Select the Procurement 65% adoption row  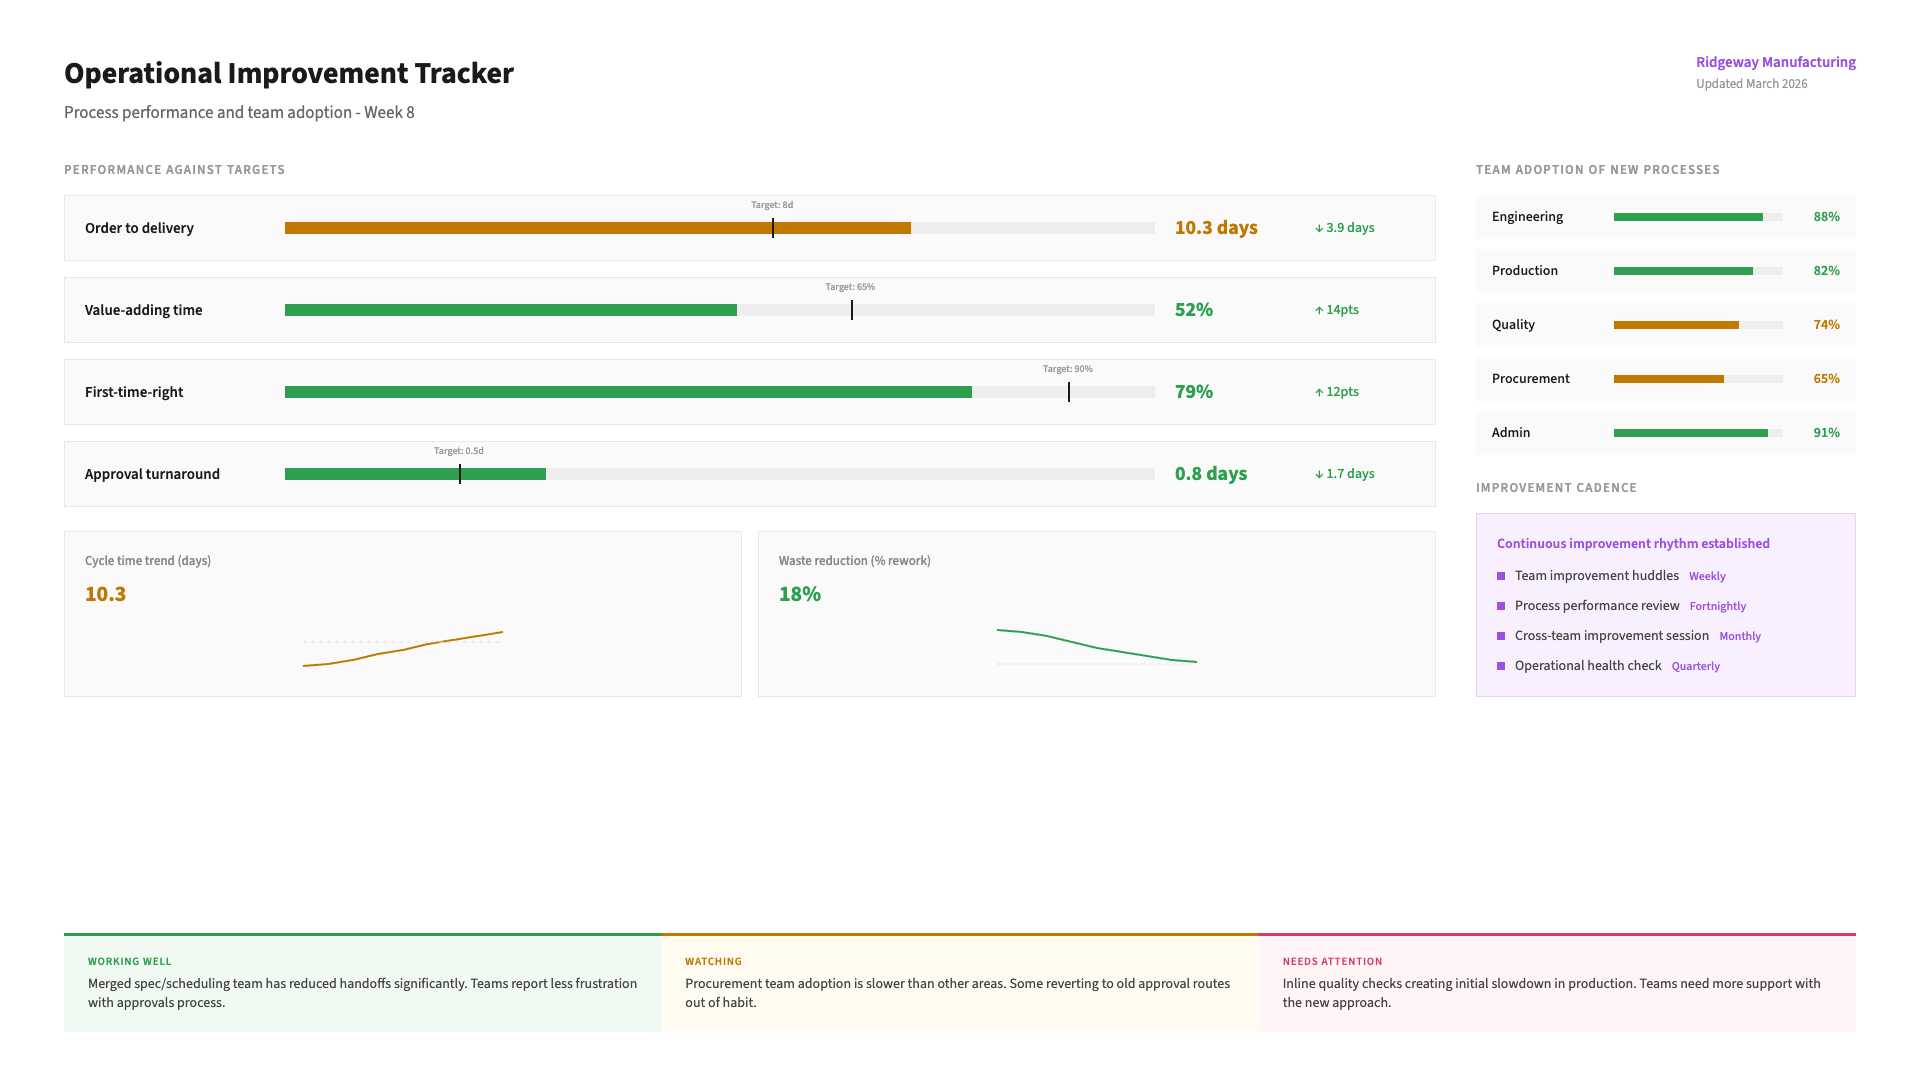click(x=1665, y=379)
